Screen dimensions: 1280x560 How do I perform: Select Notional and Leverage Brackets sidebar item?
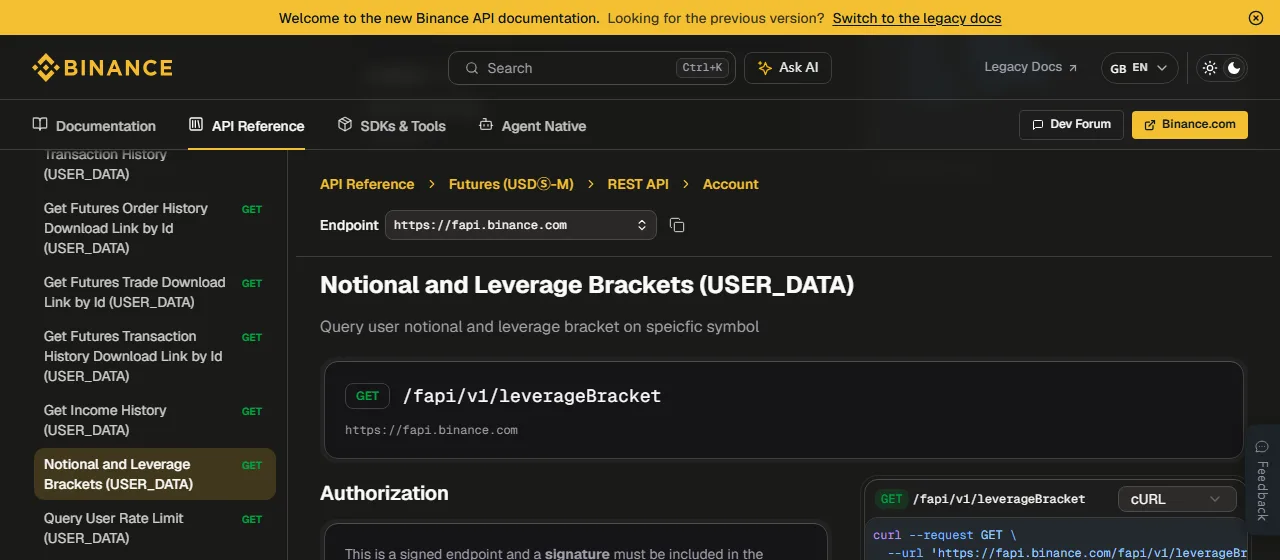pos(154,474)
